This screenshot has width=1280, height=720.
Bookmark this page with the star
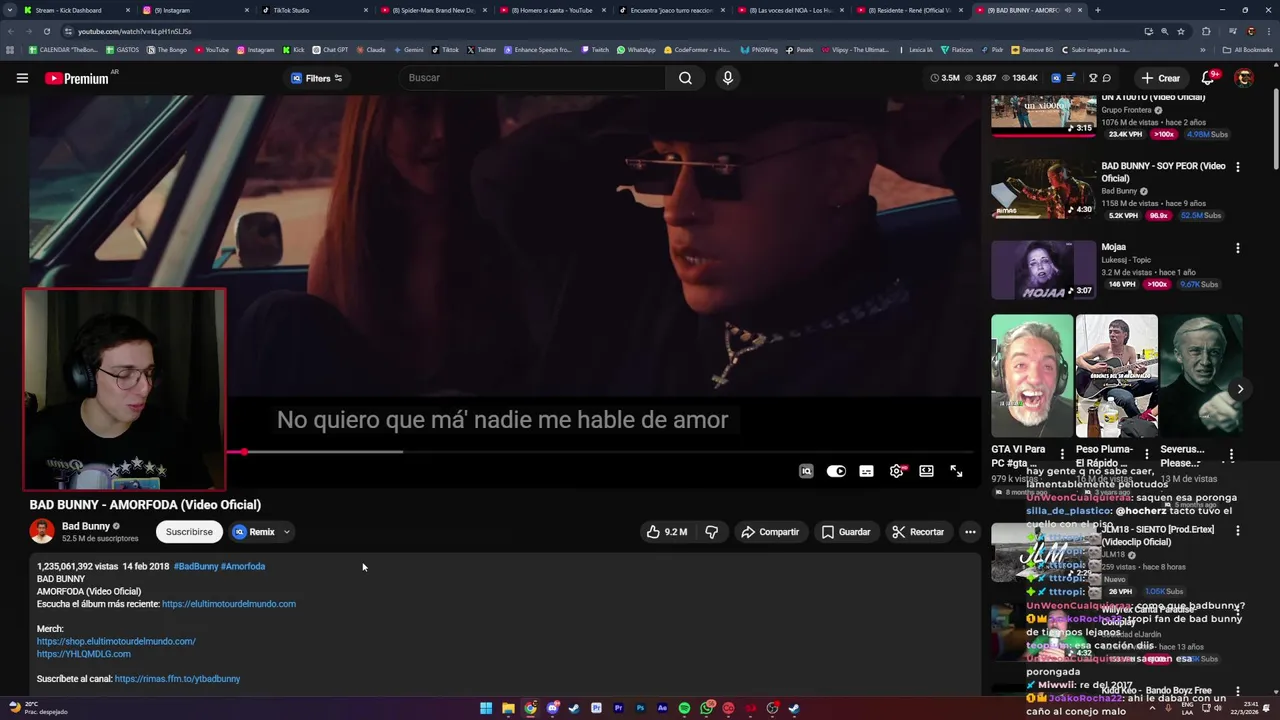click(x=1179, y=31)
